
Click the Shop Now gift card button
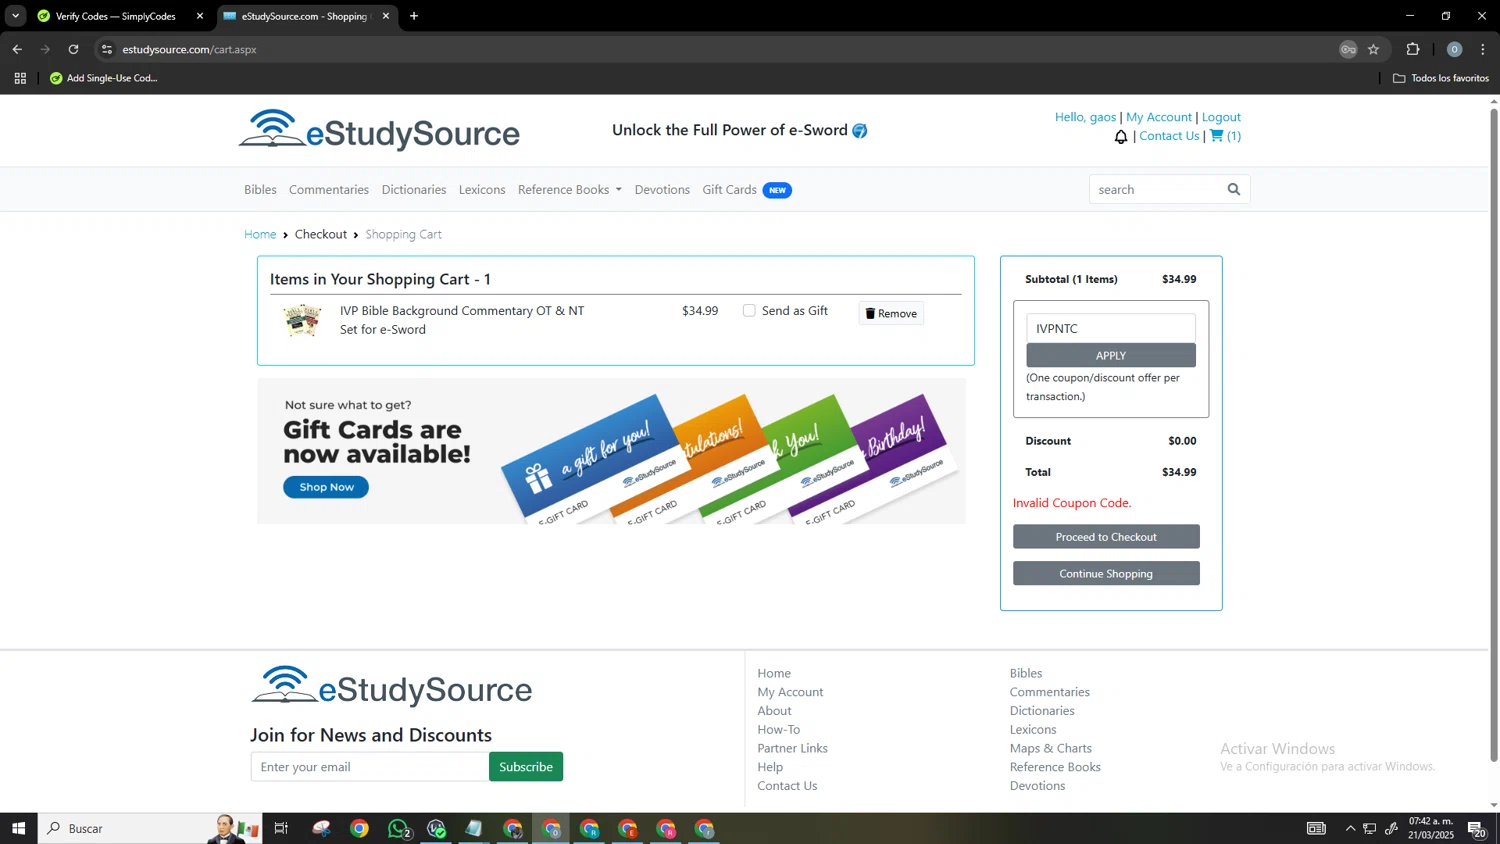[326, 487]
